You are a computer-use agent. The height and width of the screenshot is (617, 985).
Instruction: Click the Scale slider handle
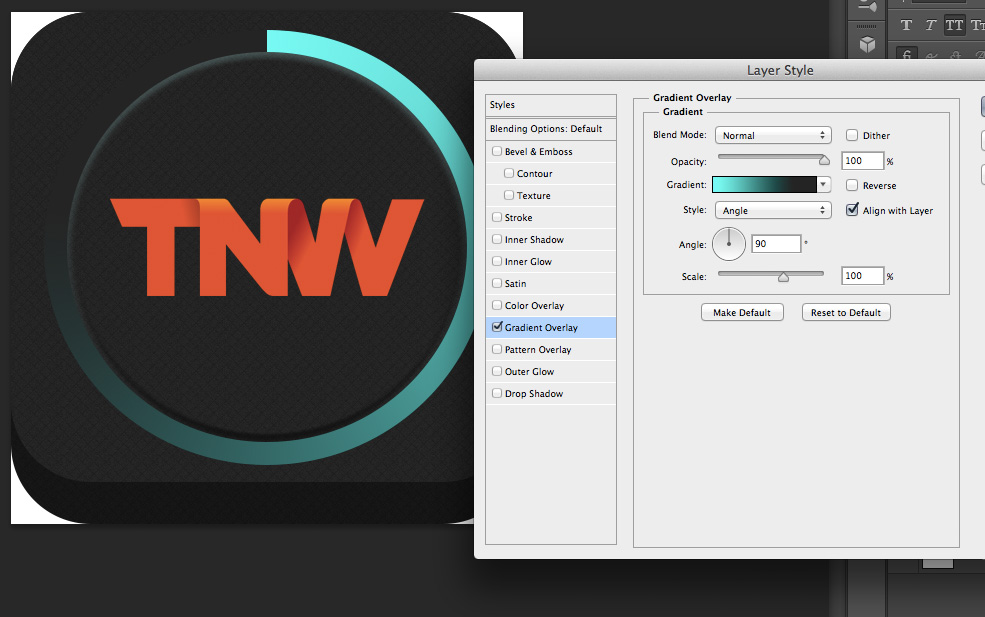783,276
